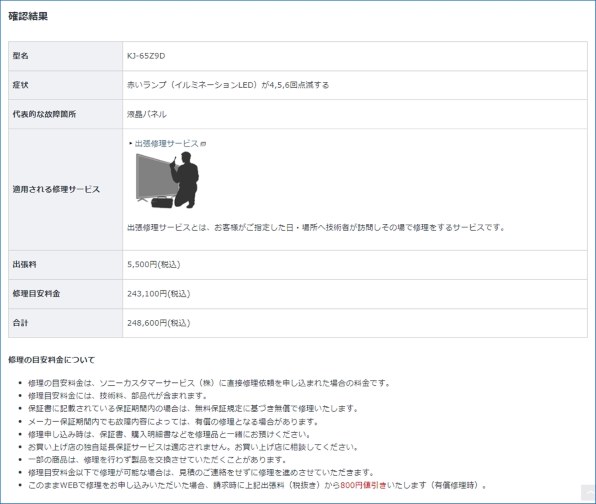Click the 出張修理サービスとは description sentence

[x=316, y=227]
